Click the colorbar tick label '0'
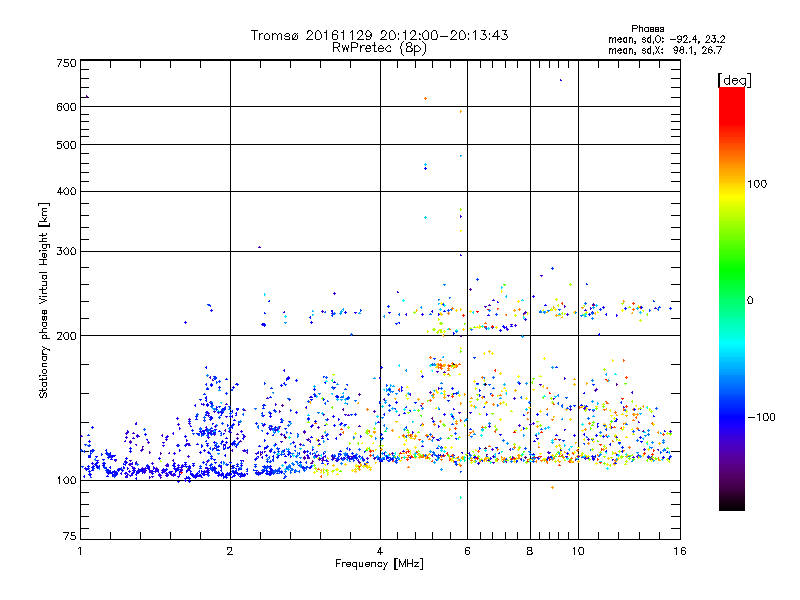The height and width of the screenshot is (600, 800). [x=750, y=300]
